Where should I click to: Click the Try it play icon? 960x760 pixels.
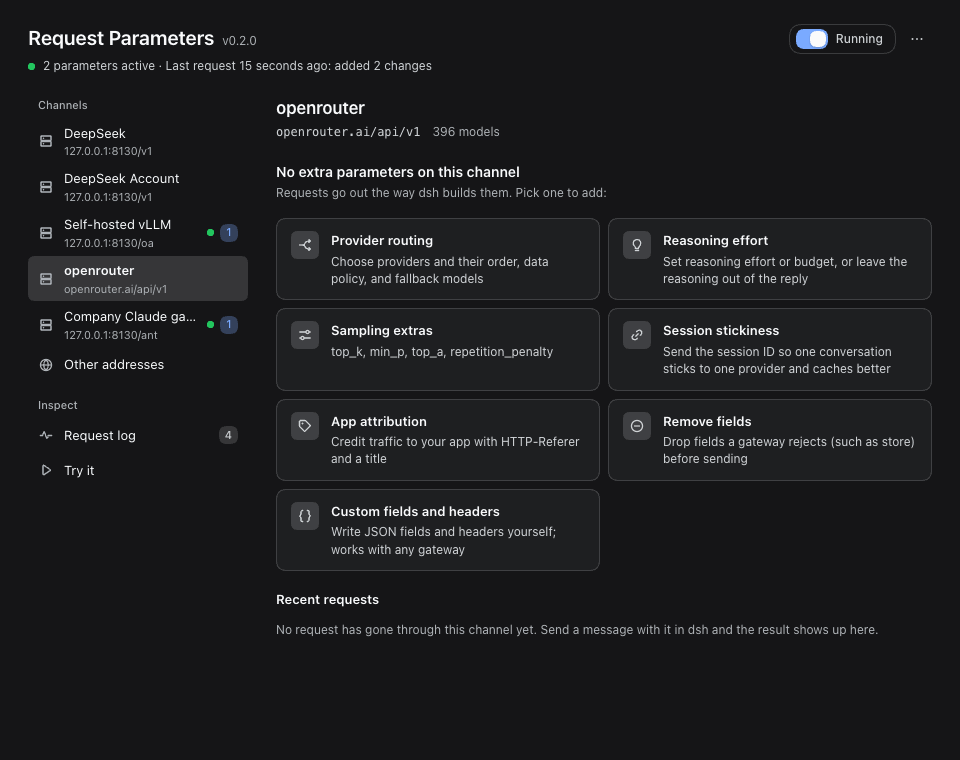tap(46, 470)
